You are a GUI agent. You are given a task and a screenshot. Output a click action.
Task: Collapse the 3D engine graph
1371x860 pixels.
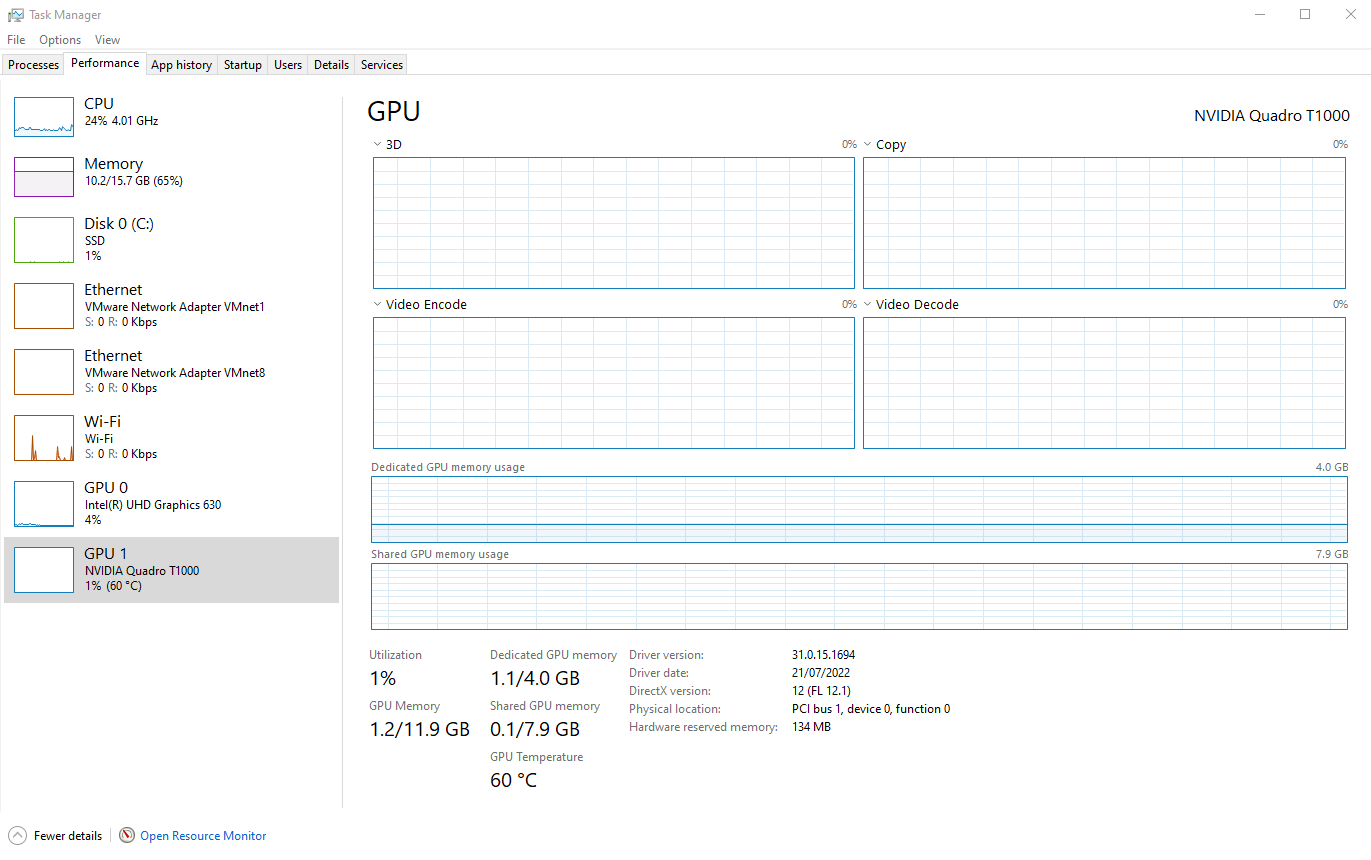(376, 144)
